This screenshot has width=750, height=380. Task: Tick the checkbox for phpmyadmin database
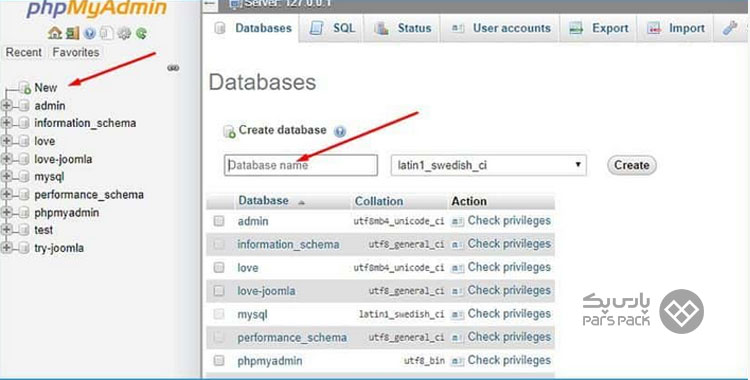(x=219, y=360)
